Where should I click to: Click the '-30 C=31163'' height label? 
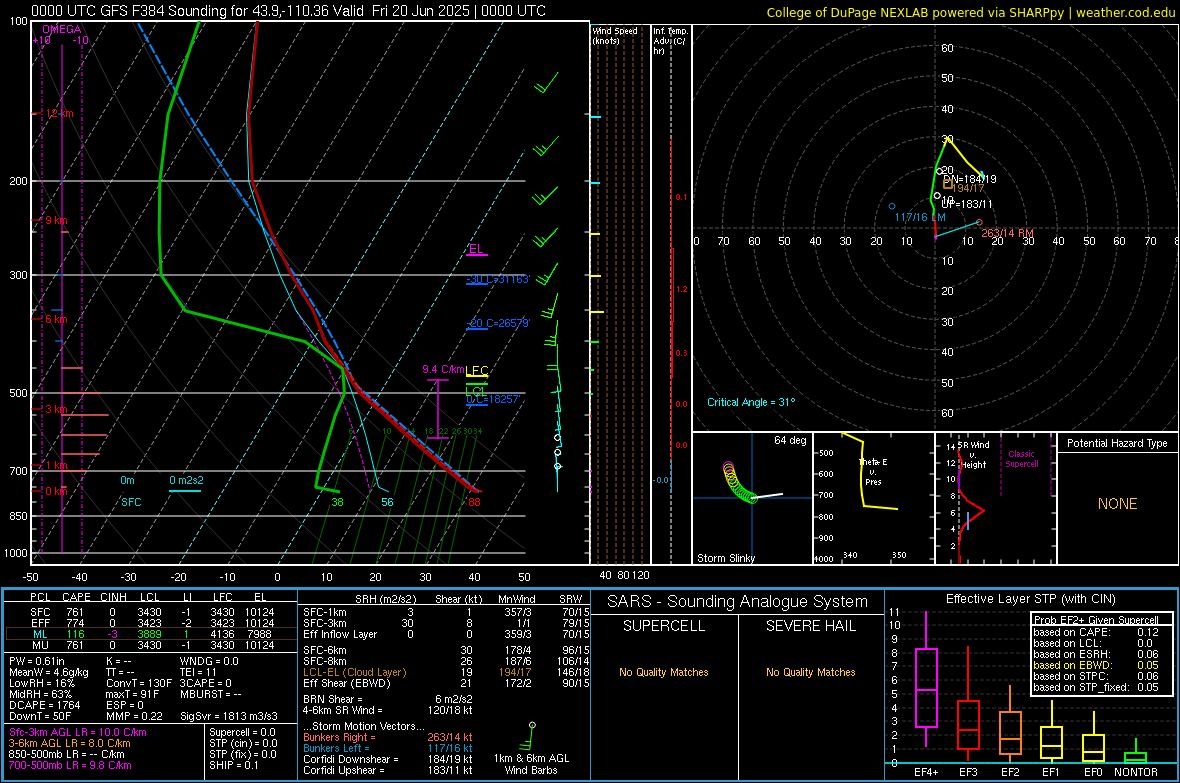[x=497, y=279]
